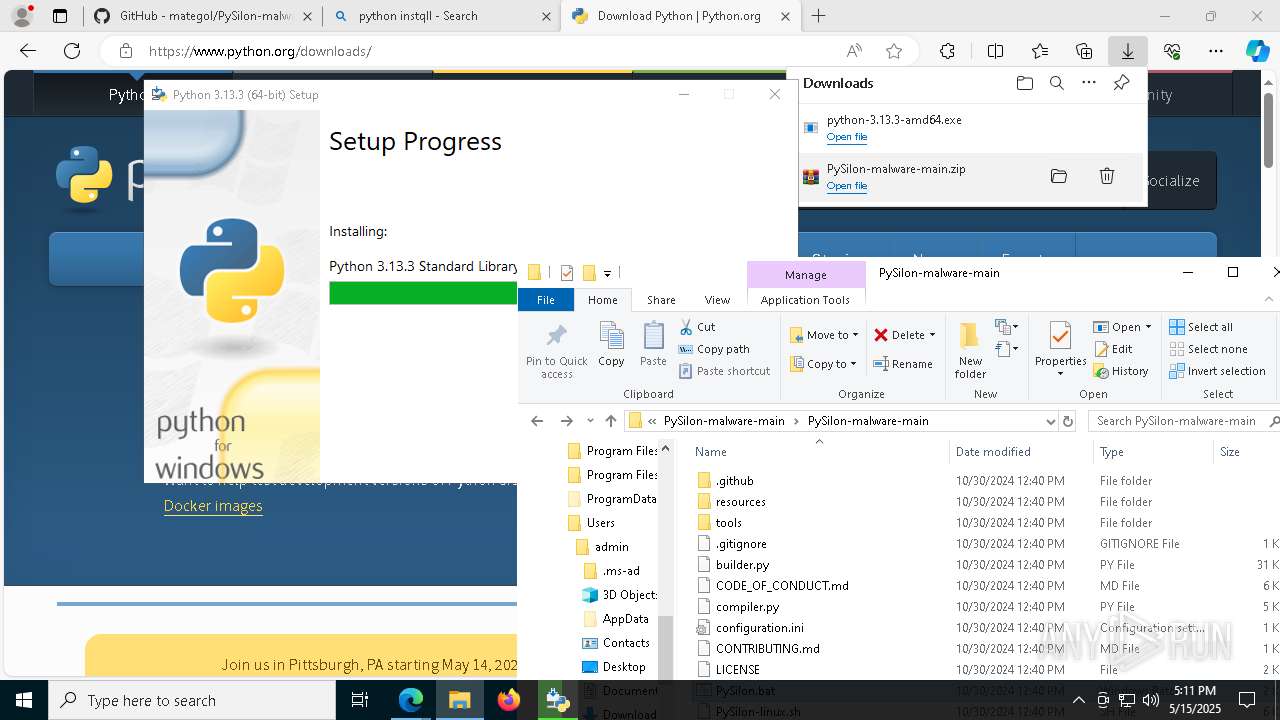This screenshot has height=720, width=1280.
Task: Click Rename in Organize group
Action: (903, 364)
